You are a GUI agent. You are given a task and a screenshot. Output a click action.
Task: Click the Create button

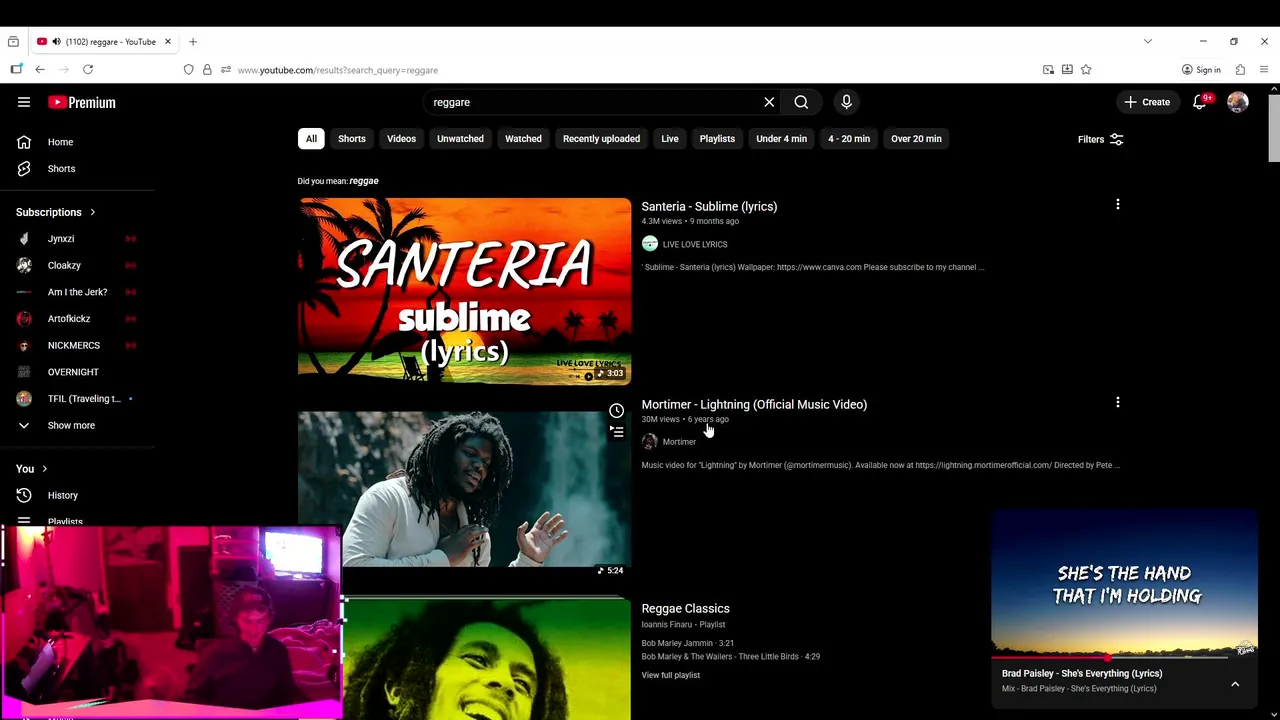1146,102
